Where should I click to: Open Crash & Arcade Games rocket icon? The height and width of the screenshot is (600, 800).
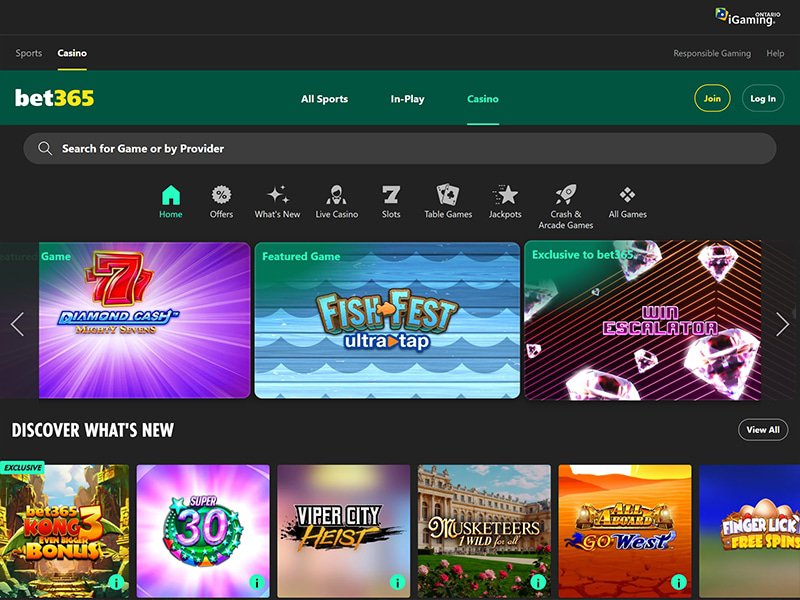(566, 194)
